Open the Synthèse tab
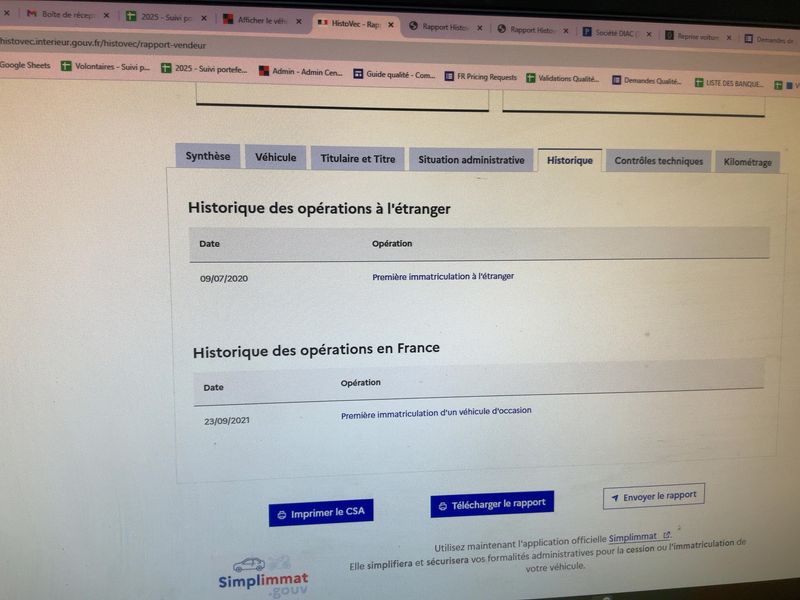The width and height of the screenshot is (800, 600). pos(208,156)
